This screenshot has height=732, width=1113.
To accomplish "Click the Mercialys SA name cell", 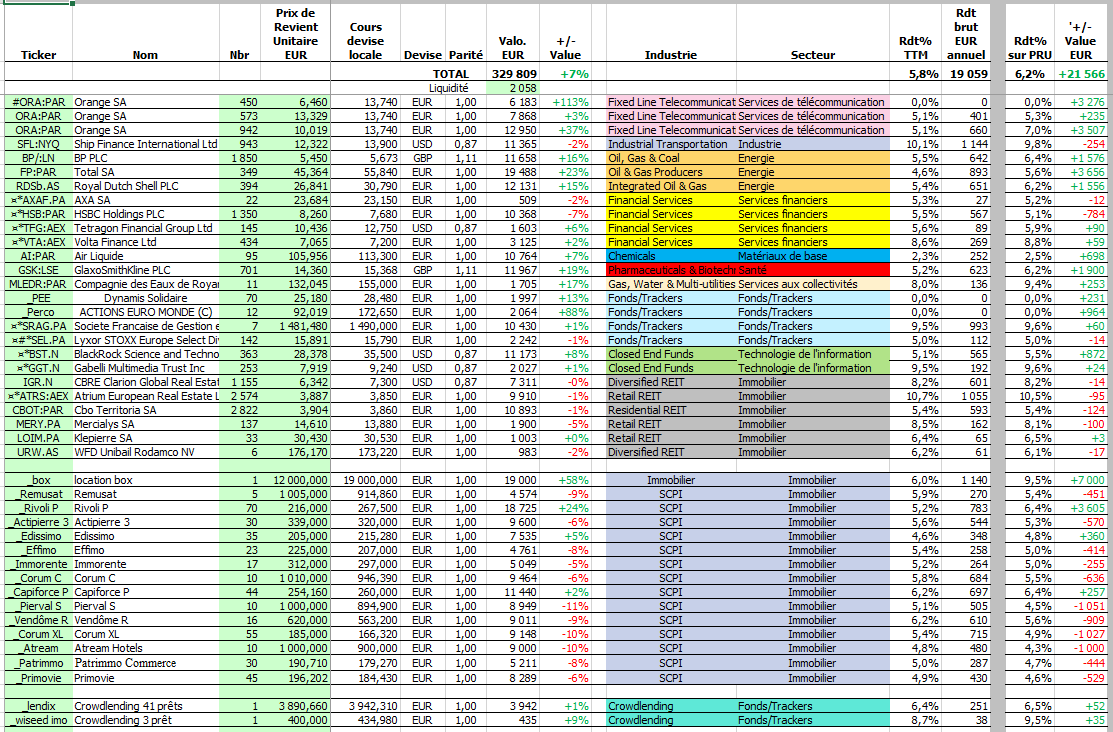I will pos(146,425).
